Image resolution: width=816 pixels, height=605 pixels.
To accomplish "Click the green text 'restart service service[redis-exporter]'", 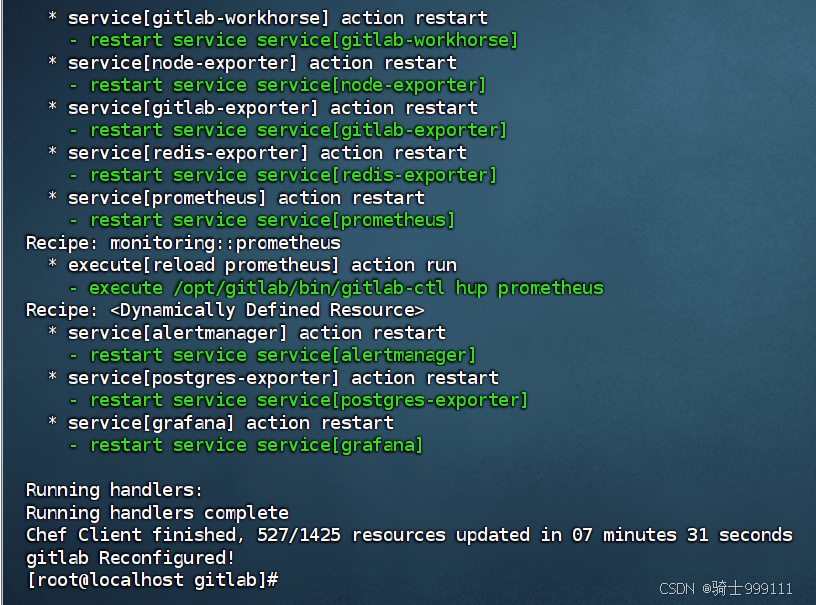I will 294,176.
